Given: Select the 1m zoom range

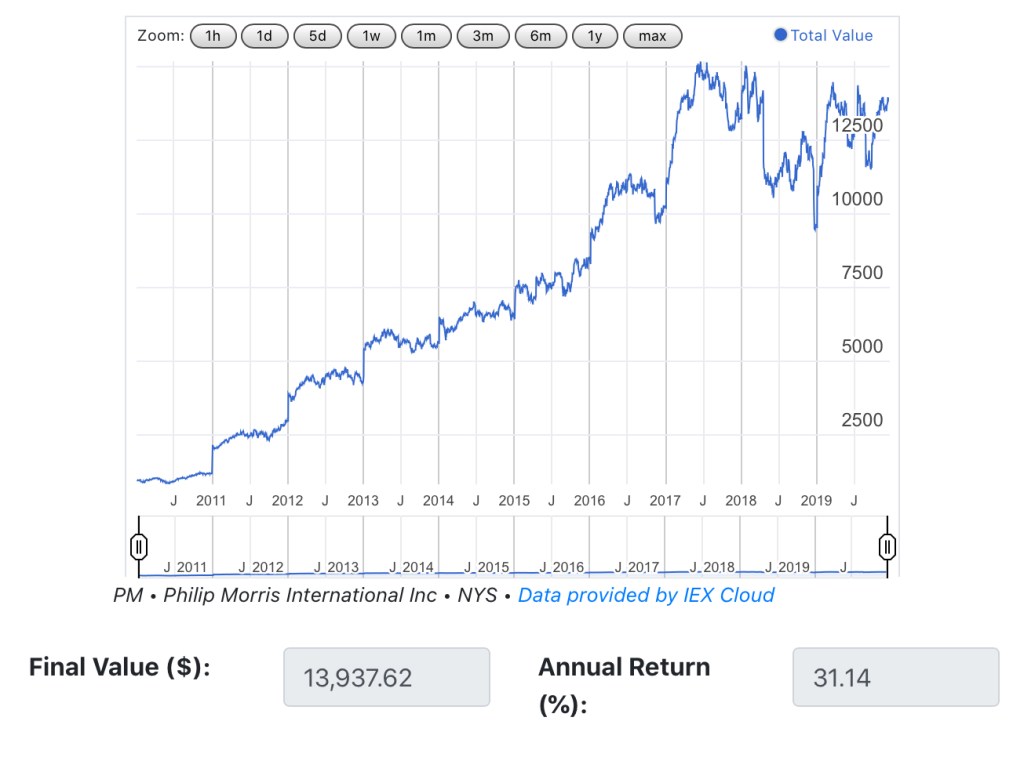Looking at the screenshot, I should [x=426, y=36].
